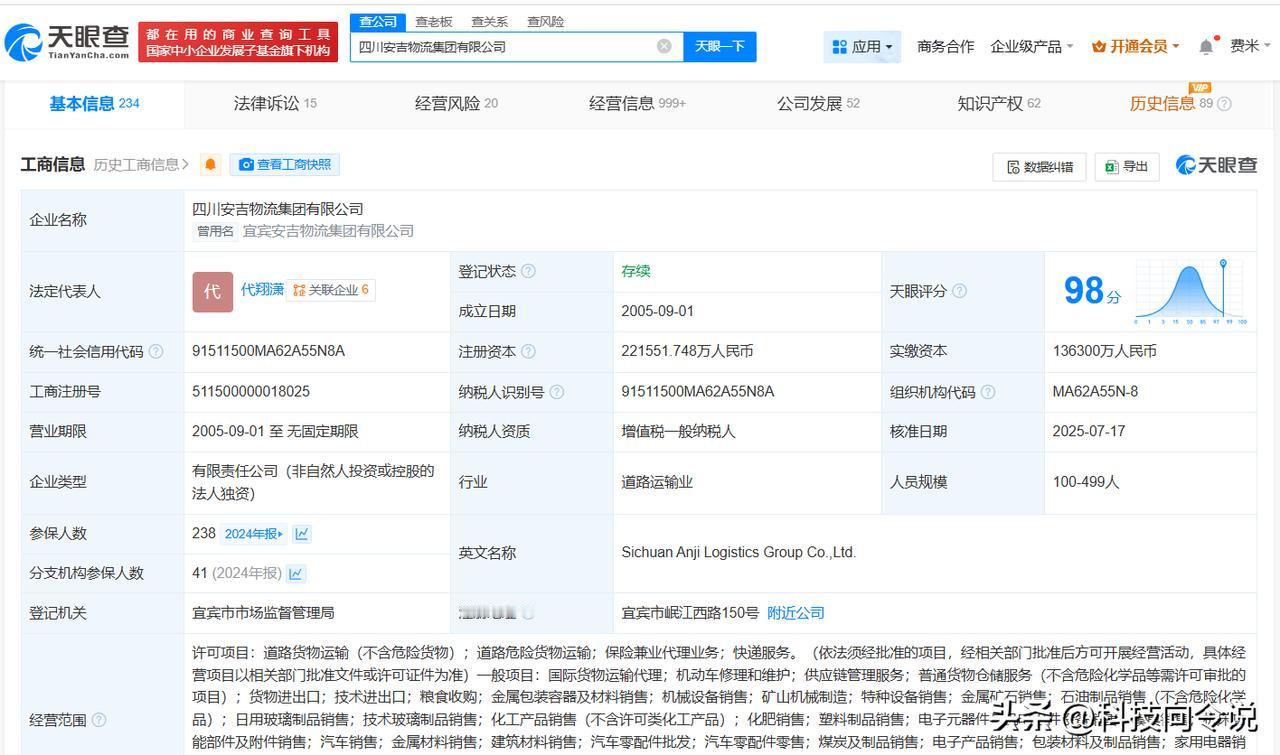Screen dimensions: 1280x755
Task: Click the 98分 score value
Action: 1092,291
